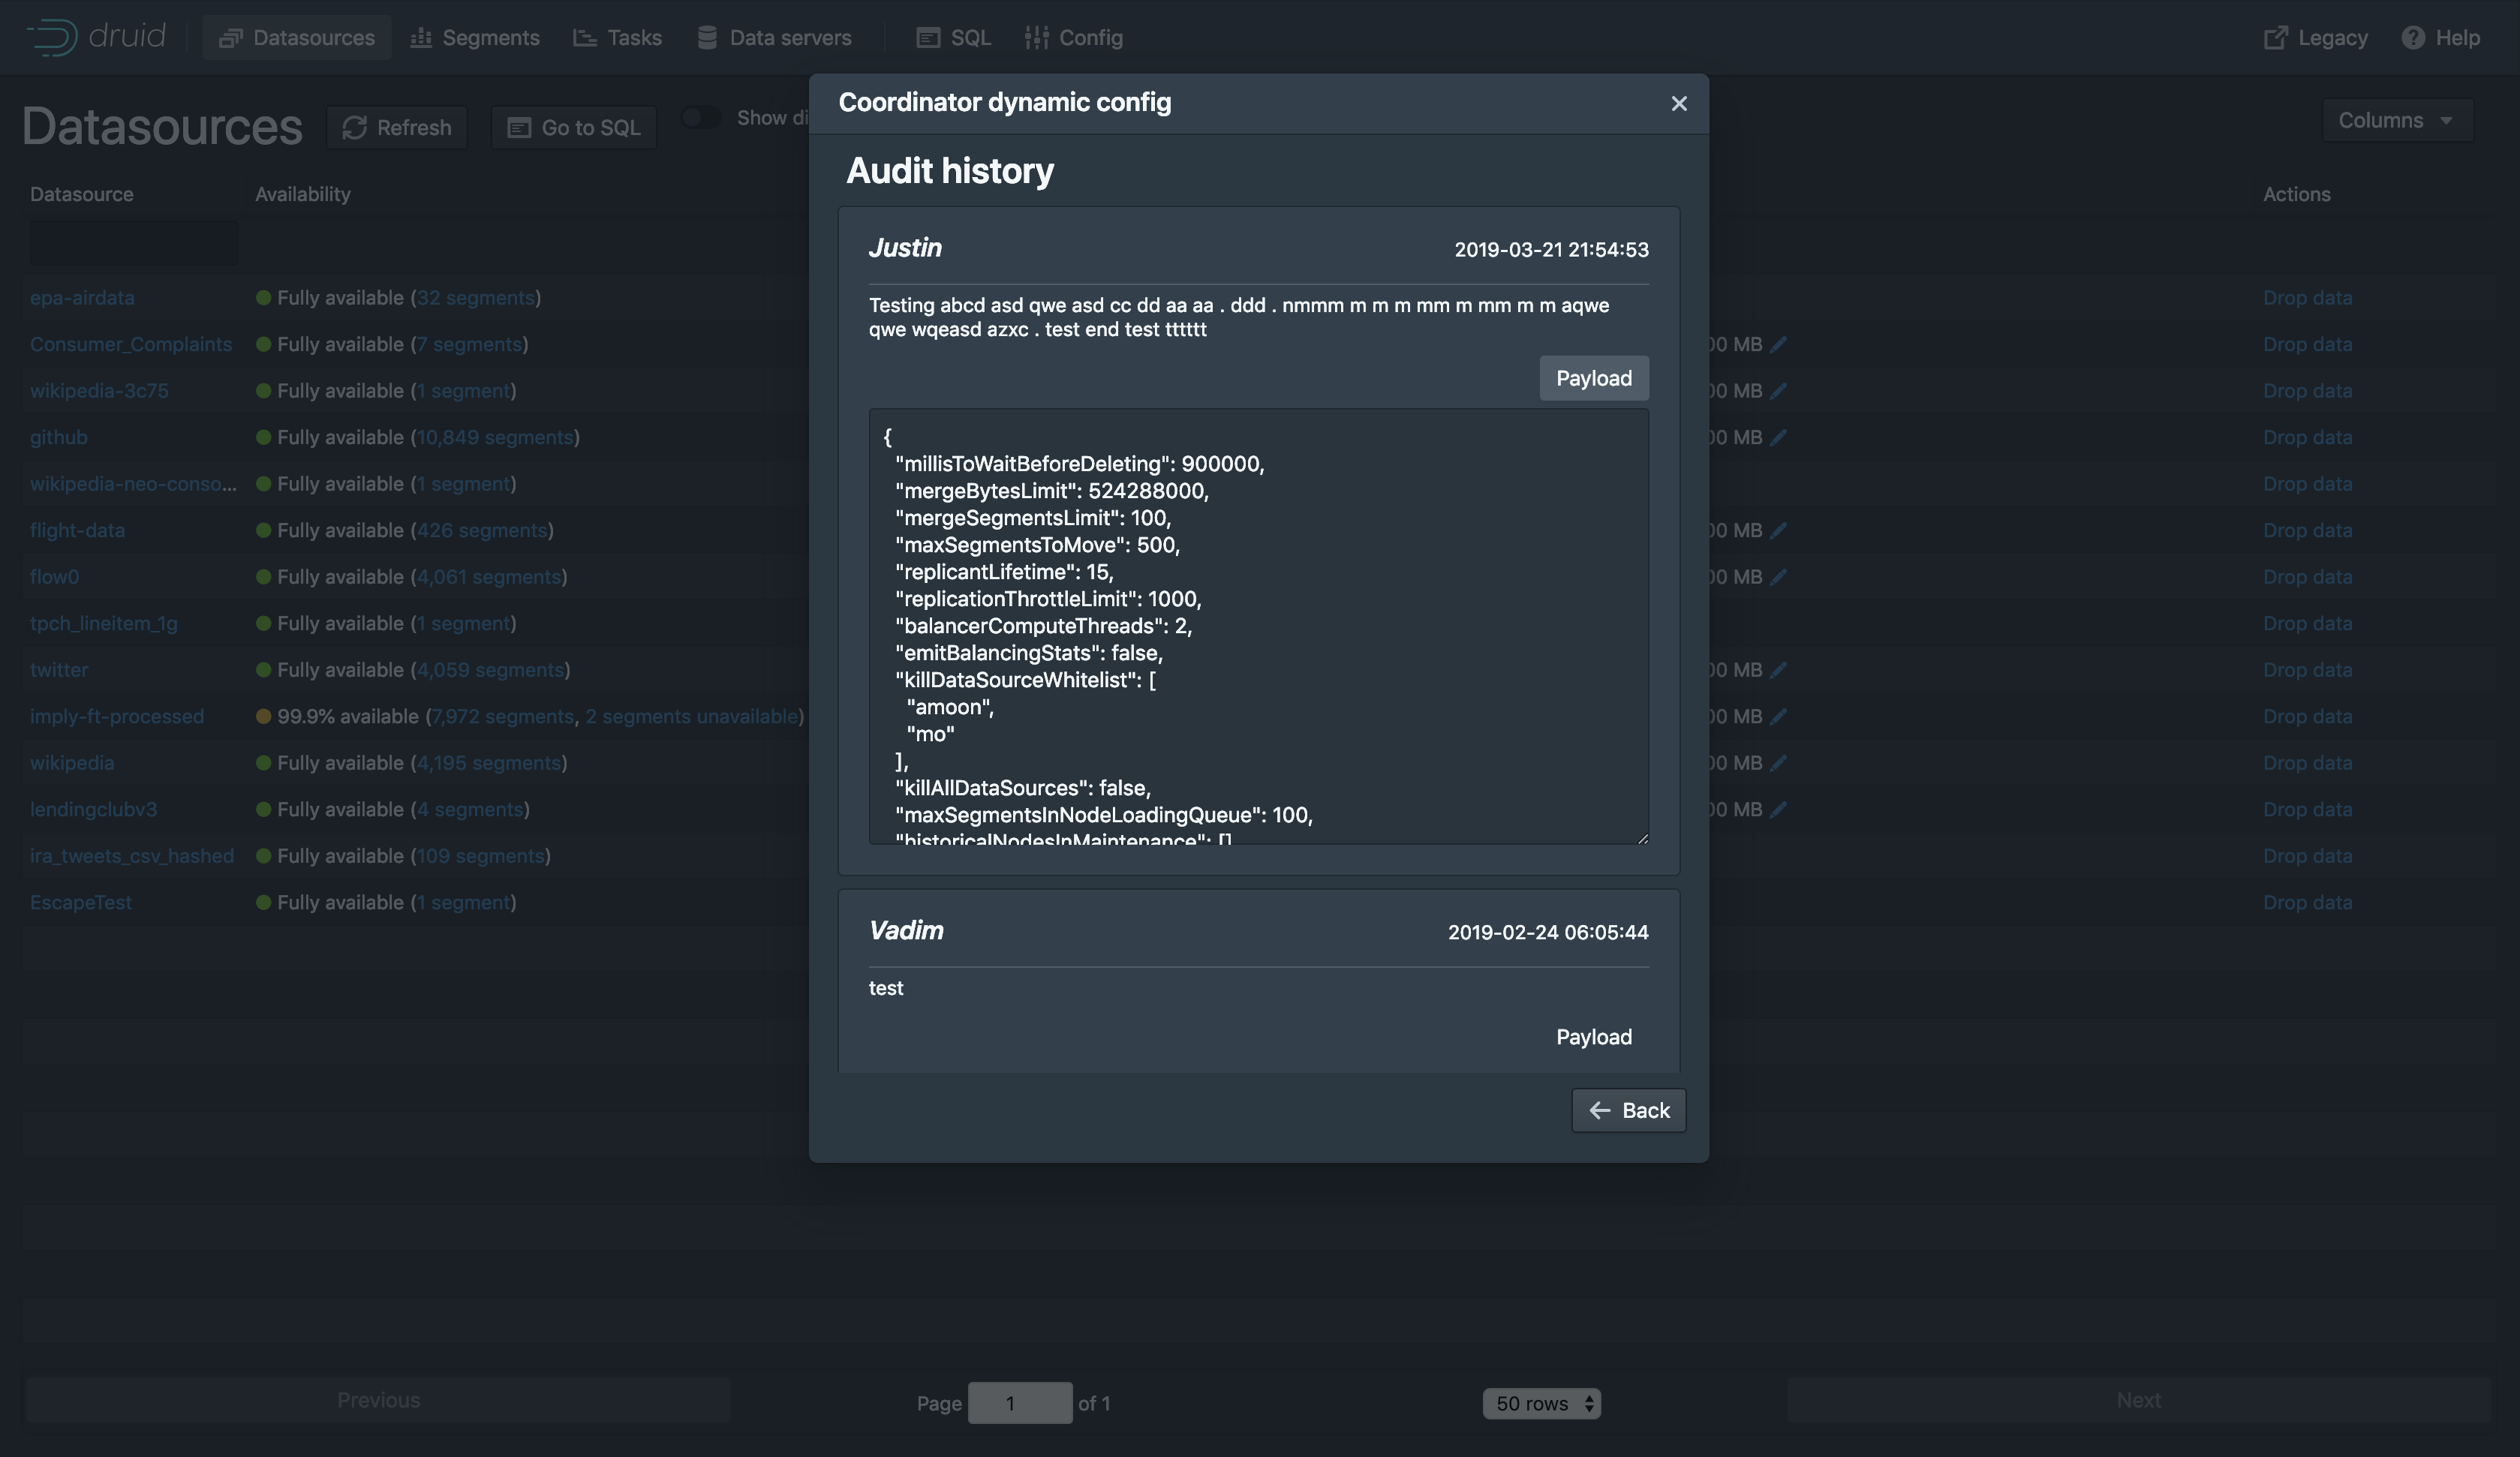Click the pencil edit icon in twitter row
Screen dimensions: 2520x1457
point(1778,670)
